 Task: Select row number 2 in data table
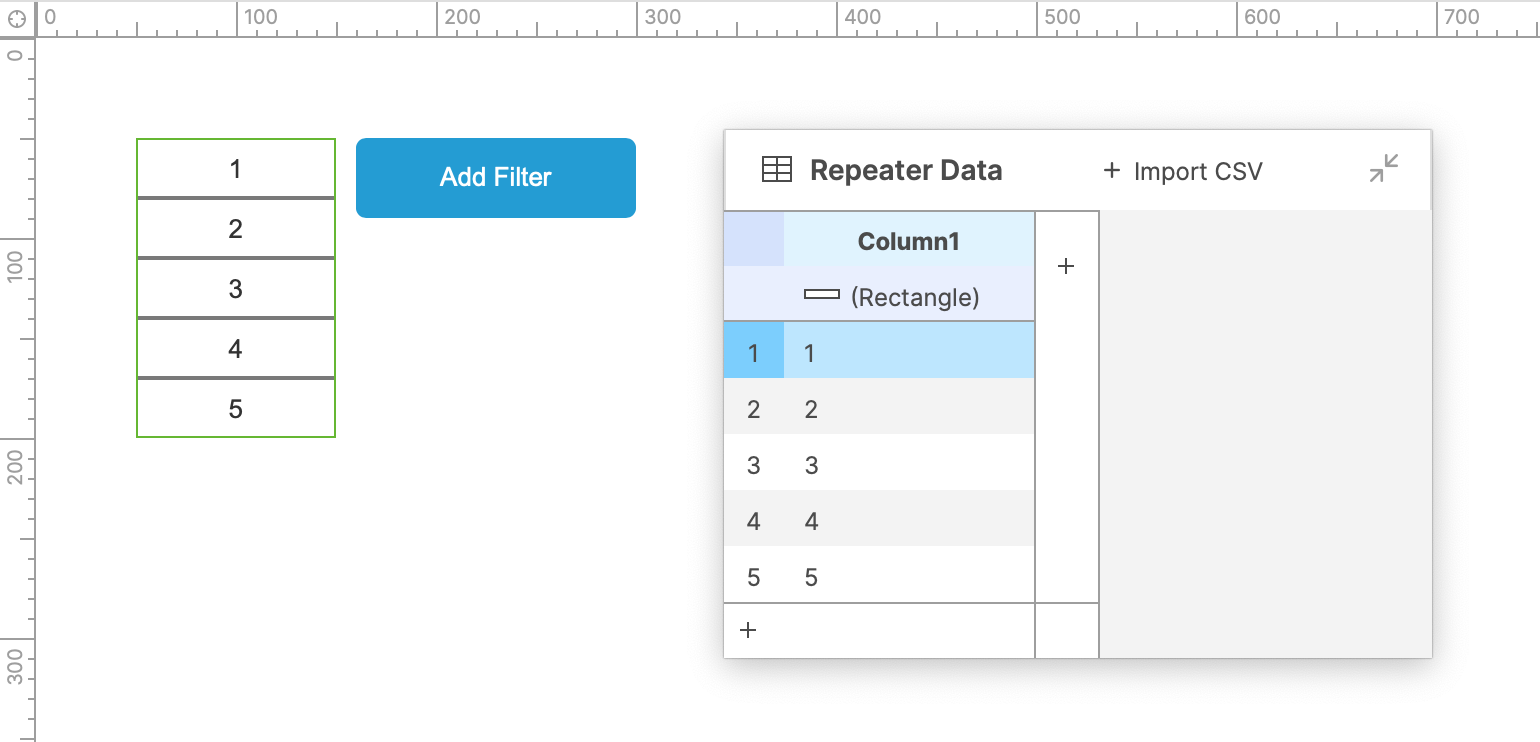(x=753, y=409)
